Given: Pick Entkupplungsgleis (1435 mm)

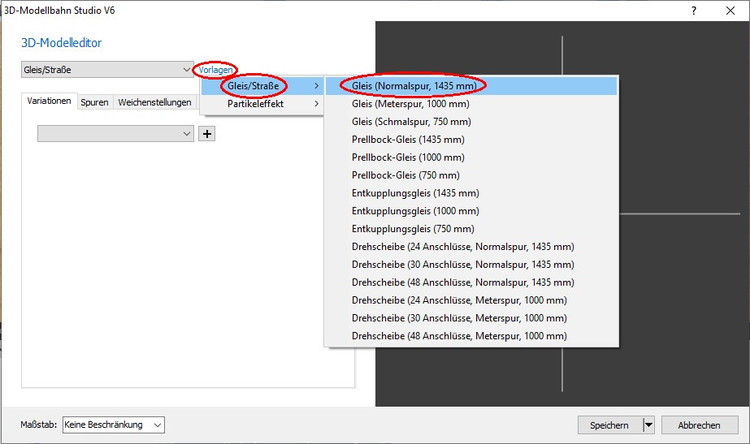Looking at the screenshot, I should coord(471,193).
